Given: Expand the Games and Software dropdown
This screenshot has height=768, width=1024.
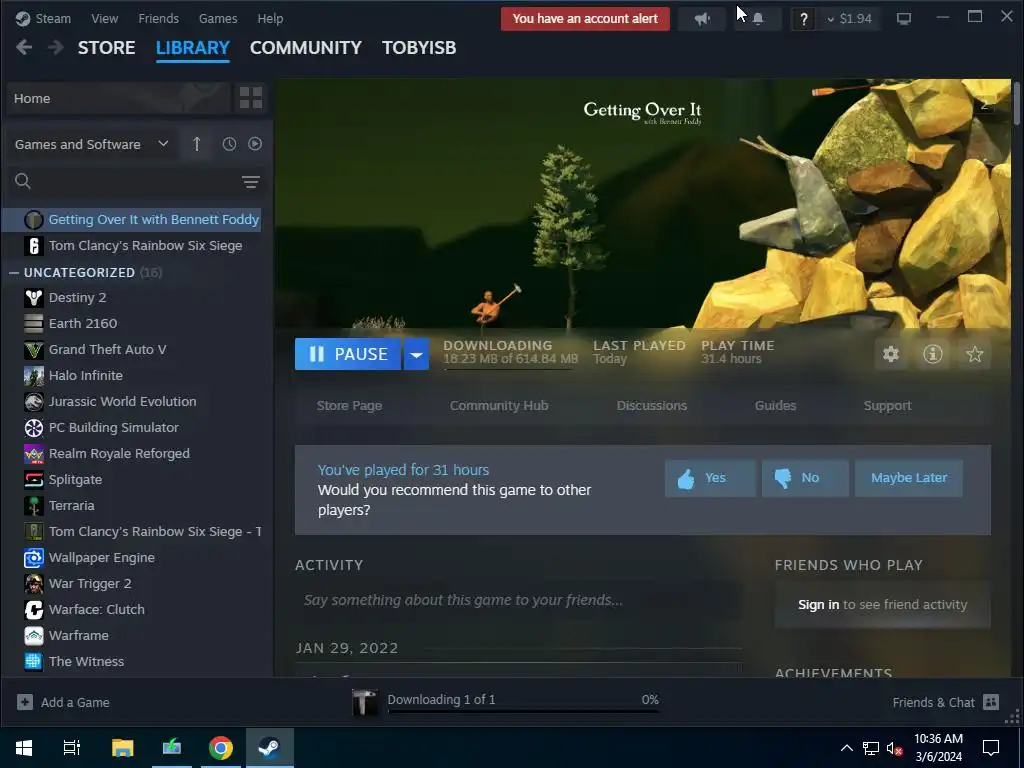Looking at the screenshot, I should [x=91, y=144].
